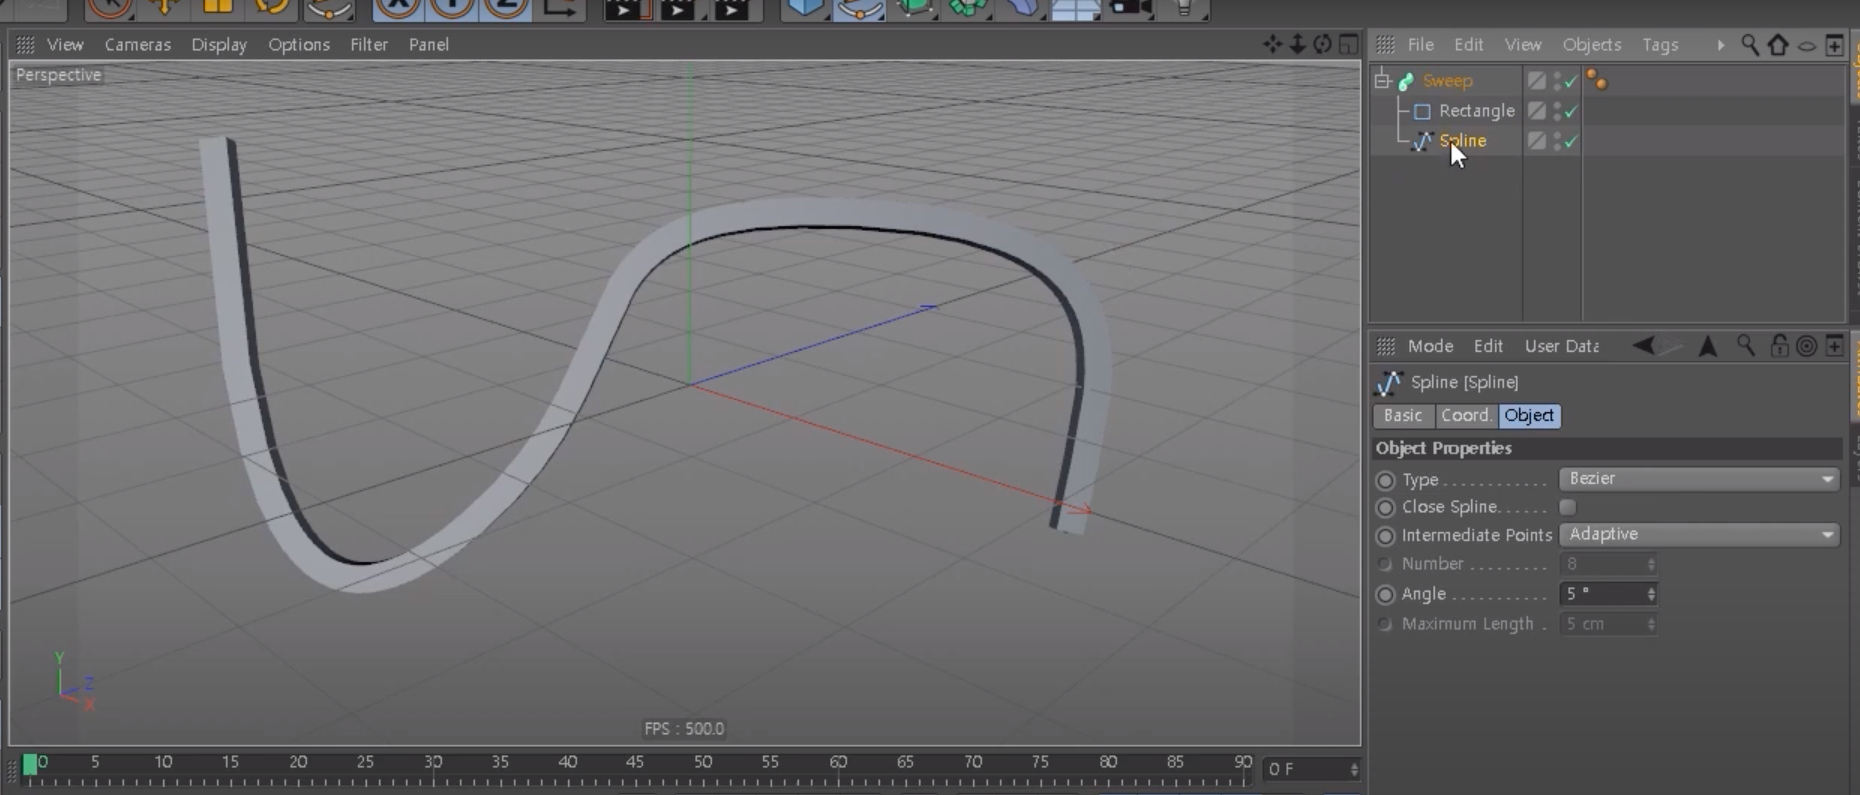The height and width of the screenshot is (795, 1860).
Task: Click the Object Manager eye filter icon
Action: pos(1807,45)
